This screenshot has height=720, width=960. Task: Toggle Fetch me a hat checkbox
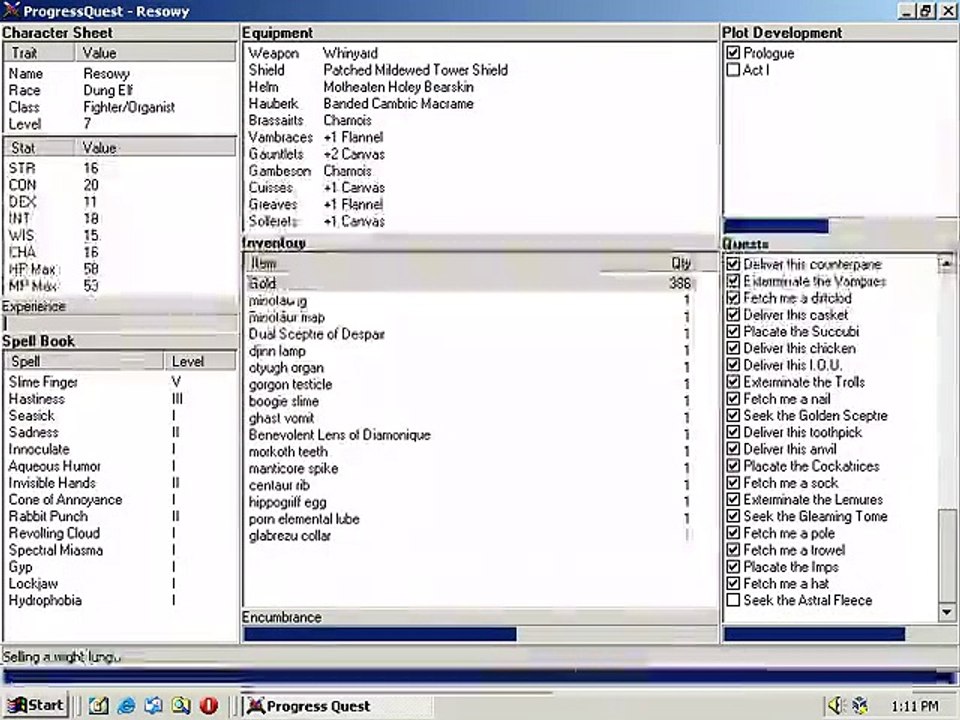733,583
